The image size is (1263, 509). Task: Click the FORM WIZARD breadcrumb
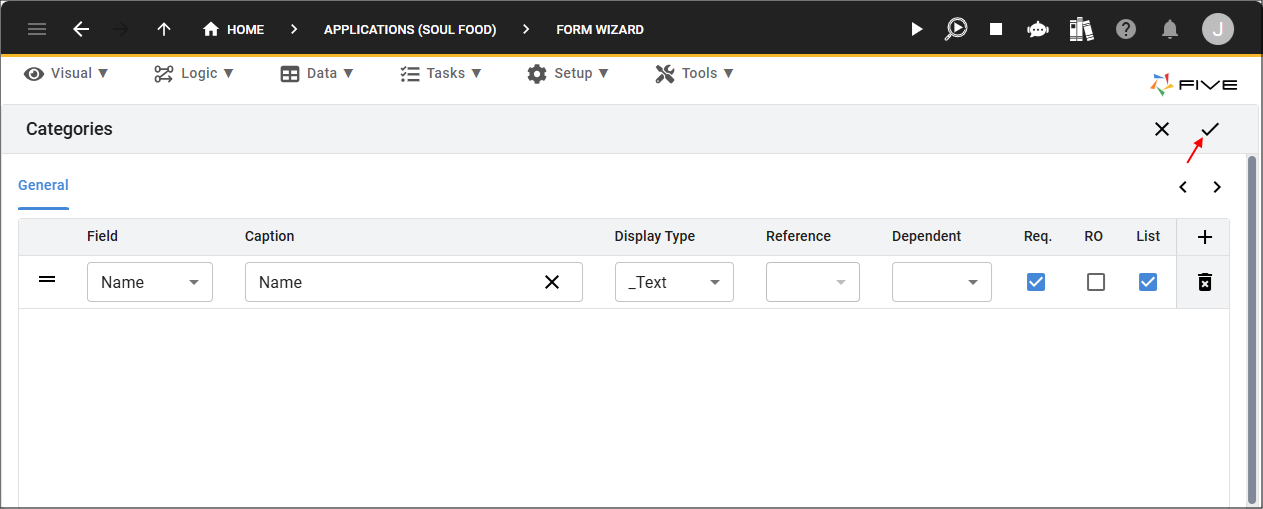tap(600, 29)
